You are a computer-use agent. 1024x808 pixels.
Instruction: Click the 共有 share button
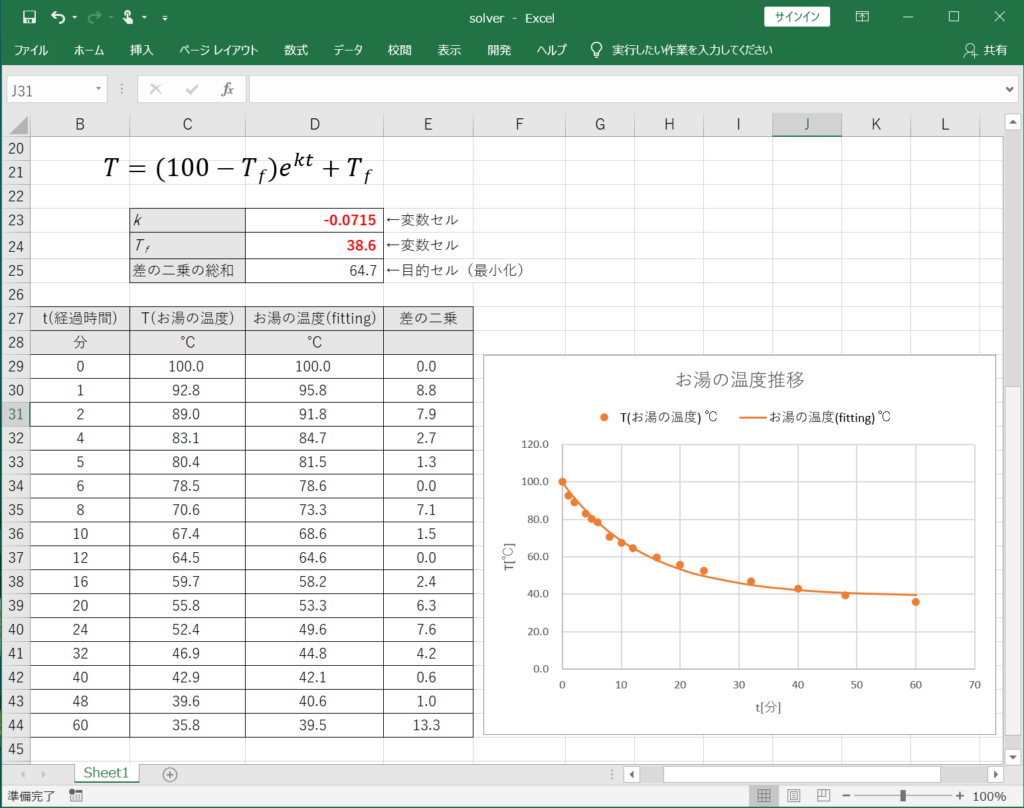[x=985, y=50]
